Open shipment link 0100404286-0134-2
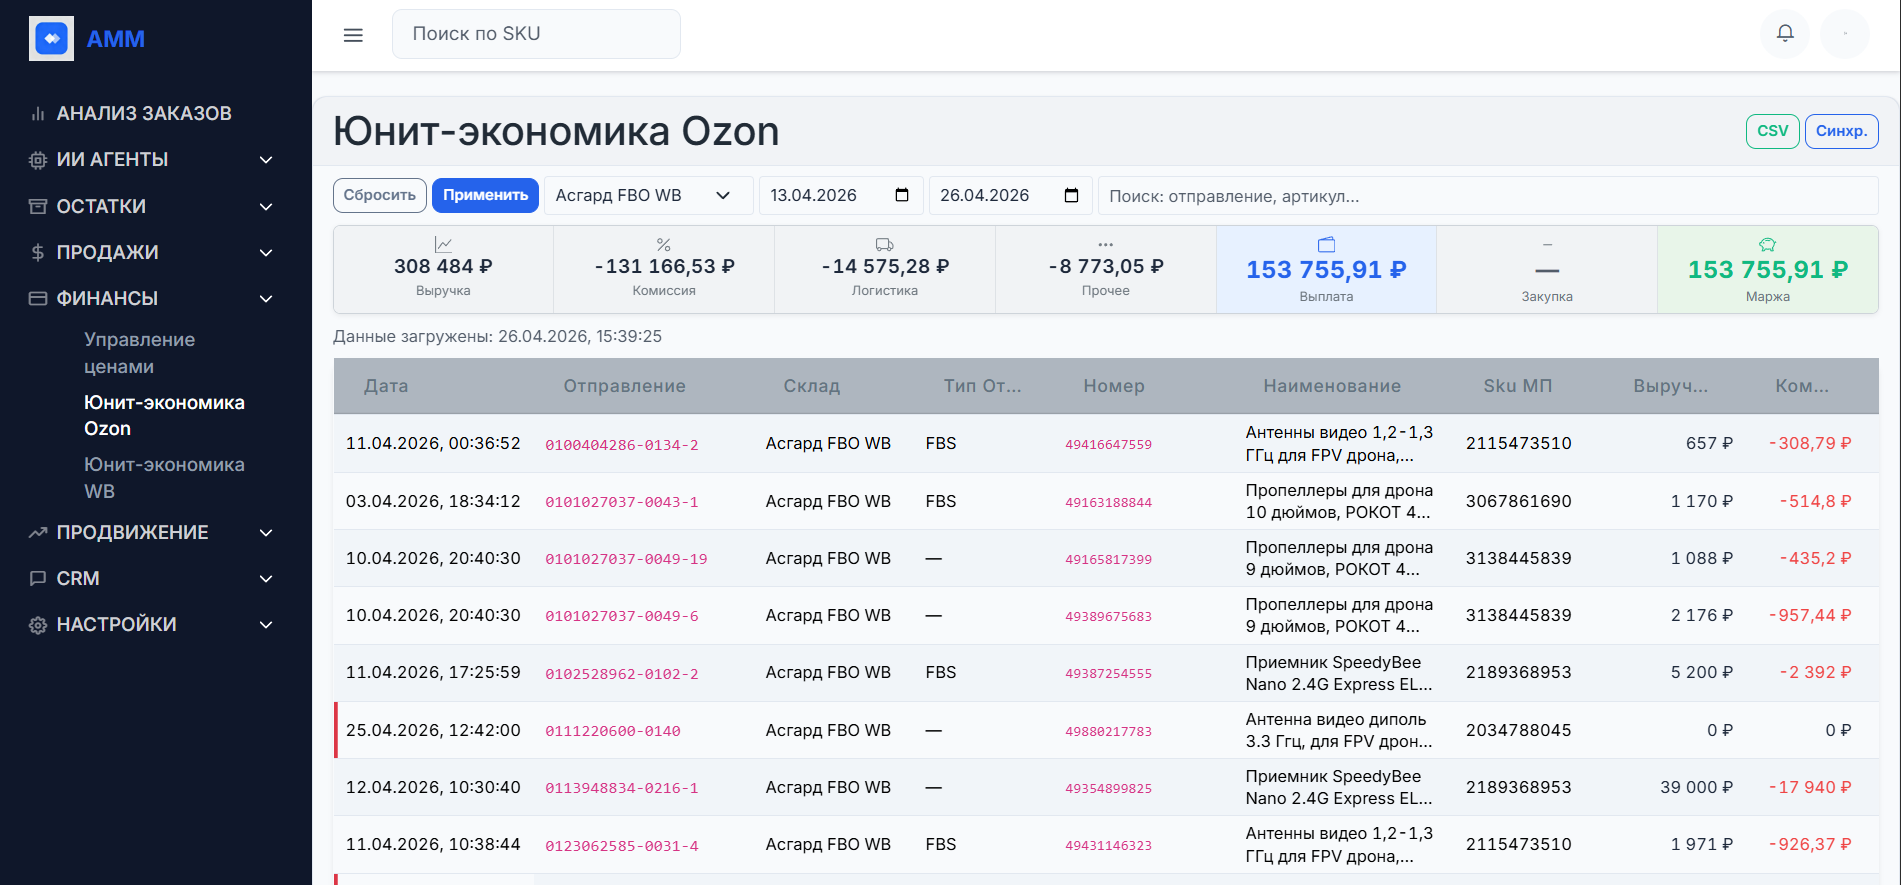The image size is (1901, 885). coord(622,445)
